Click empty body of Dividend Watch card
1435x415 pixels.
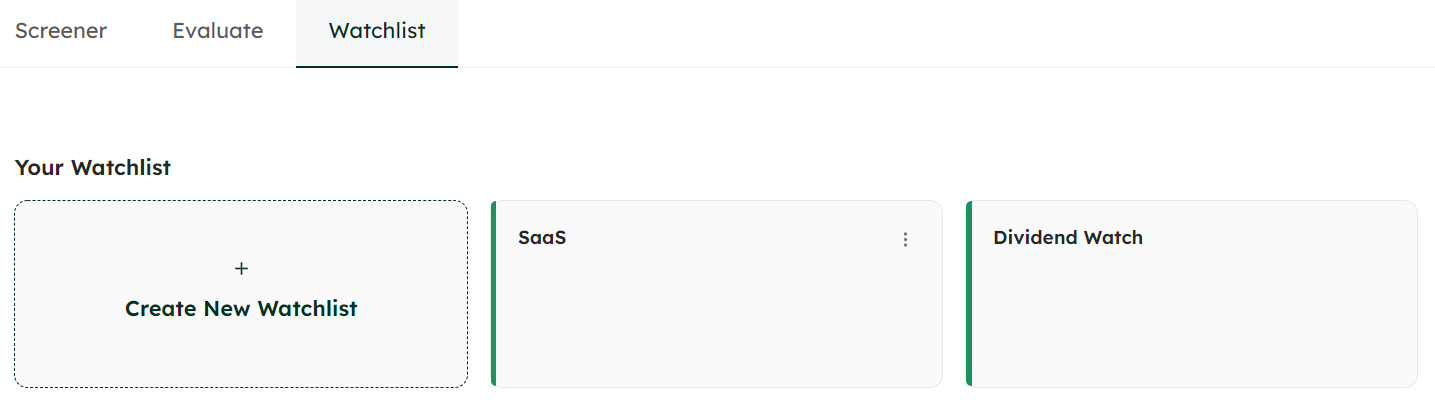pos(1193,320)
